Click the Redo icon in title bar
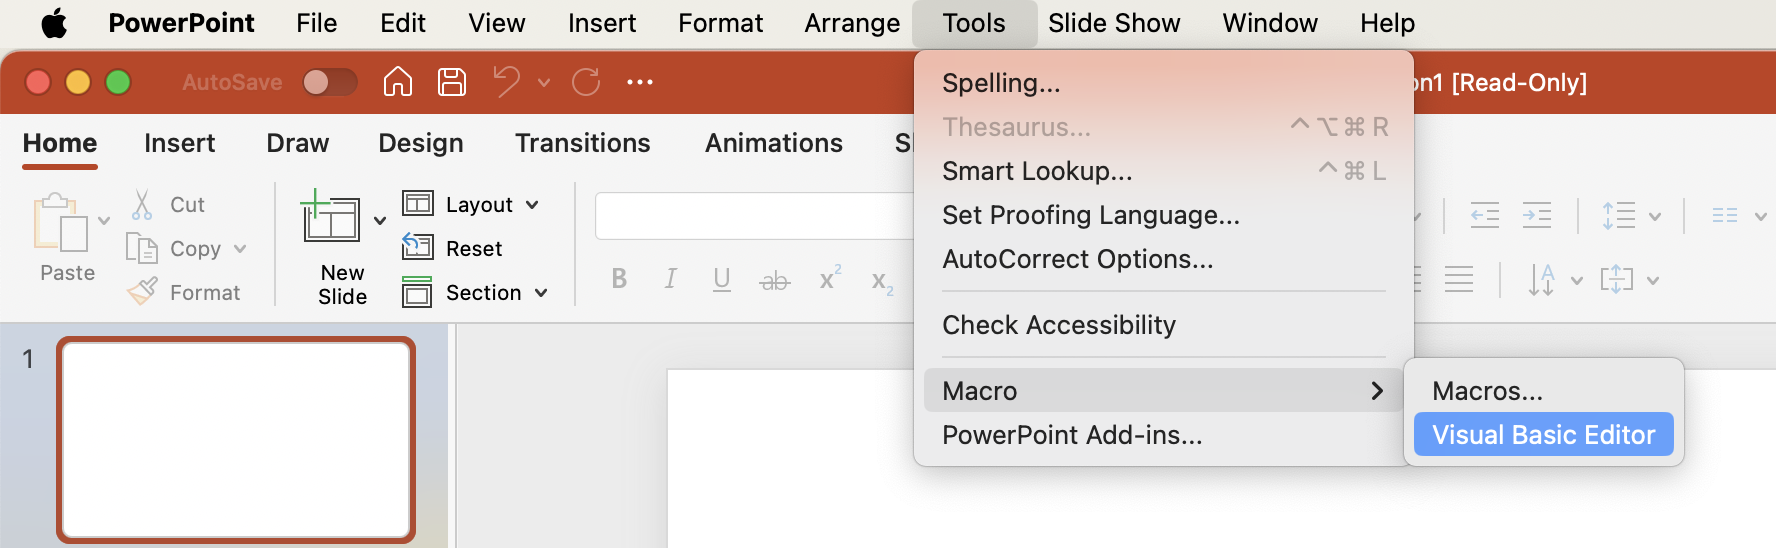The image size is (1776, 548). (586, 82)
